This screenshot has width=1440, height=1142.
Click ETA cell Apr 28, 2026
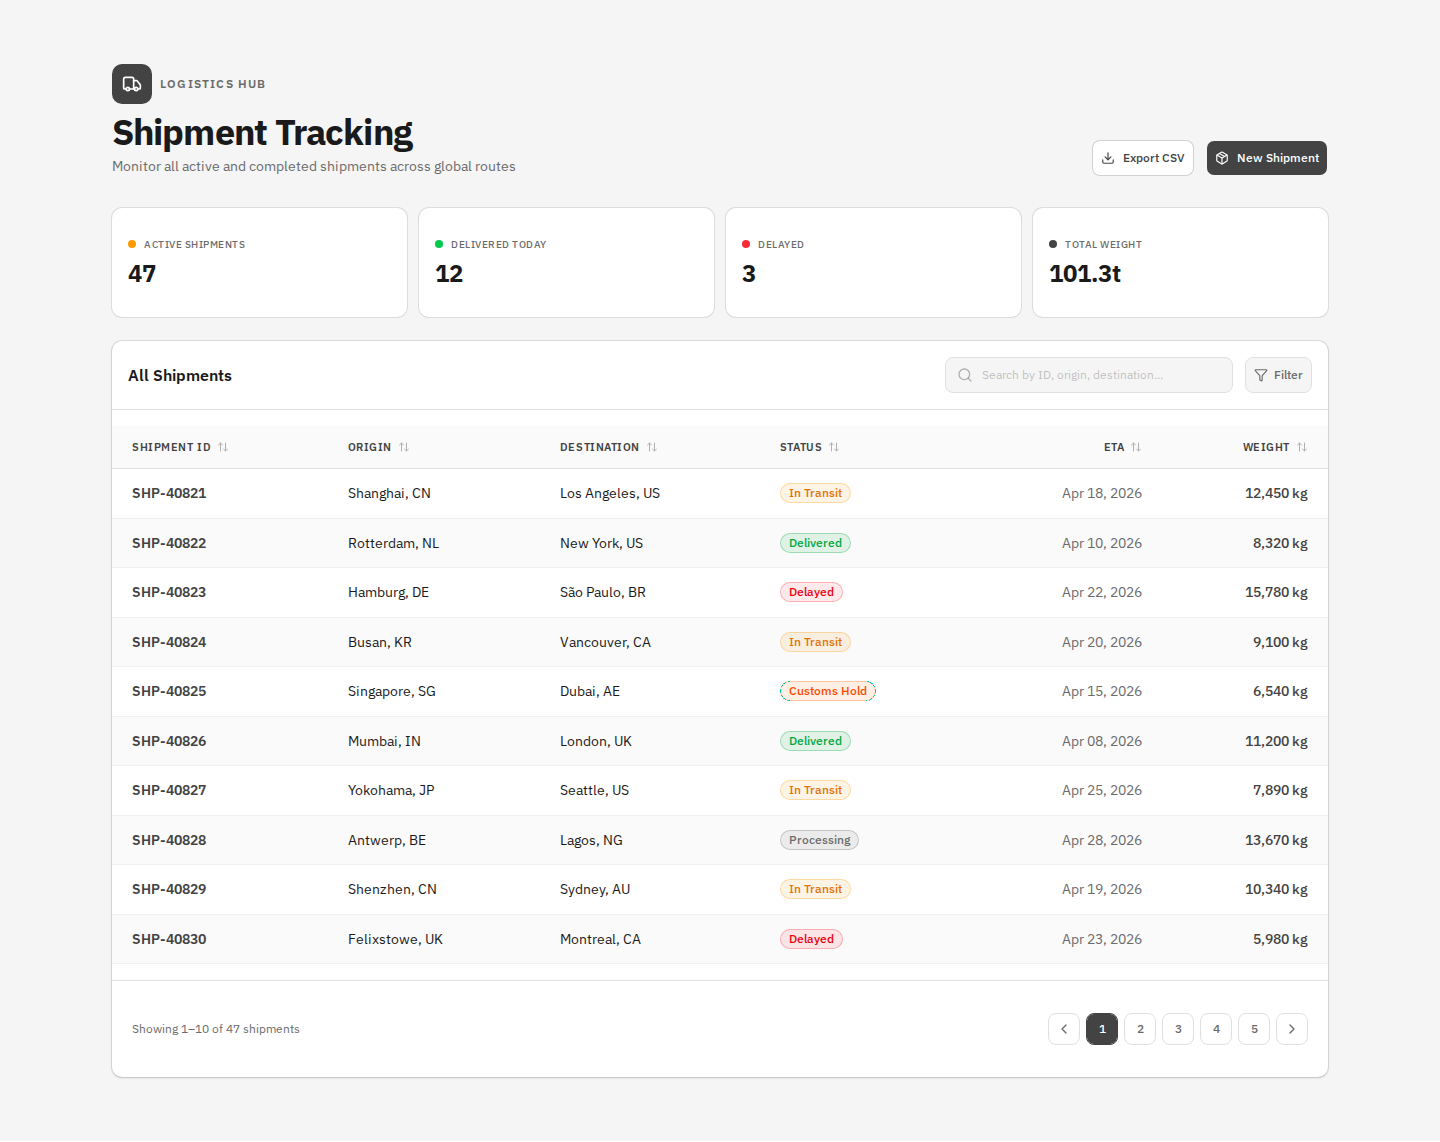click(1102, 840)
